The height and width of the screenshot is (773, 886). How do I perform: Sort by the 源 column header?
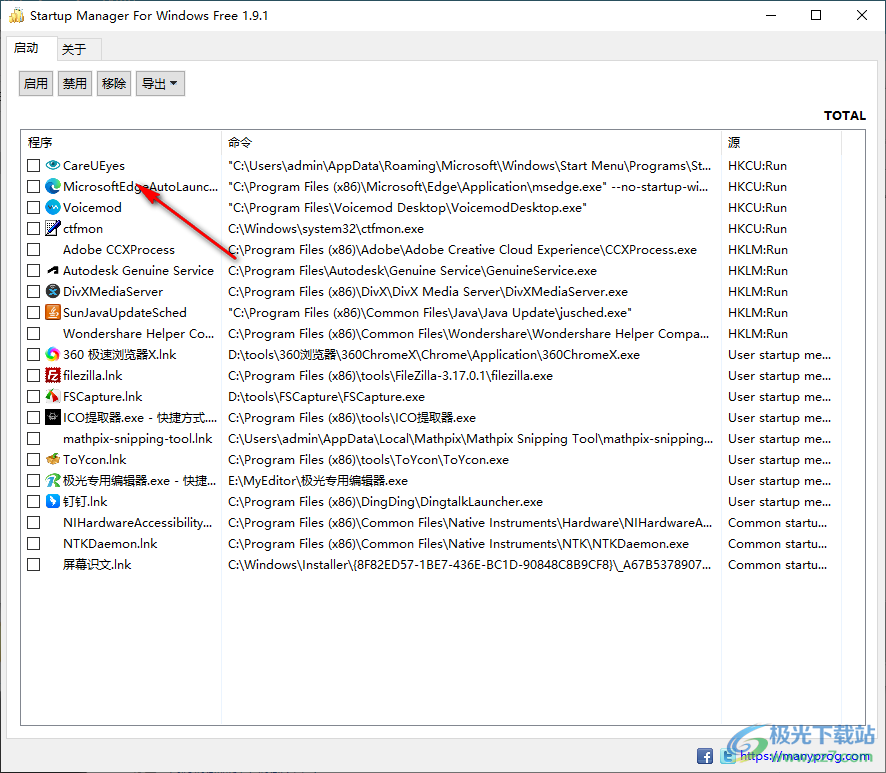pyautogui.click(x=781, y=142)
